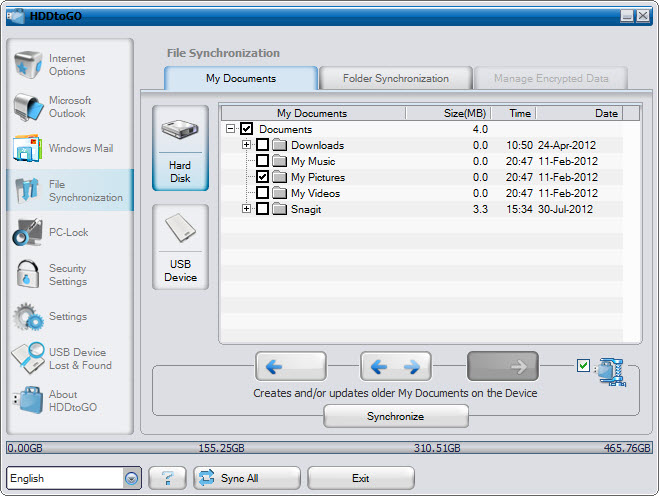
Task: Open the Settings gears icon
Action: coord(28,316)
